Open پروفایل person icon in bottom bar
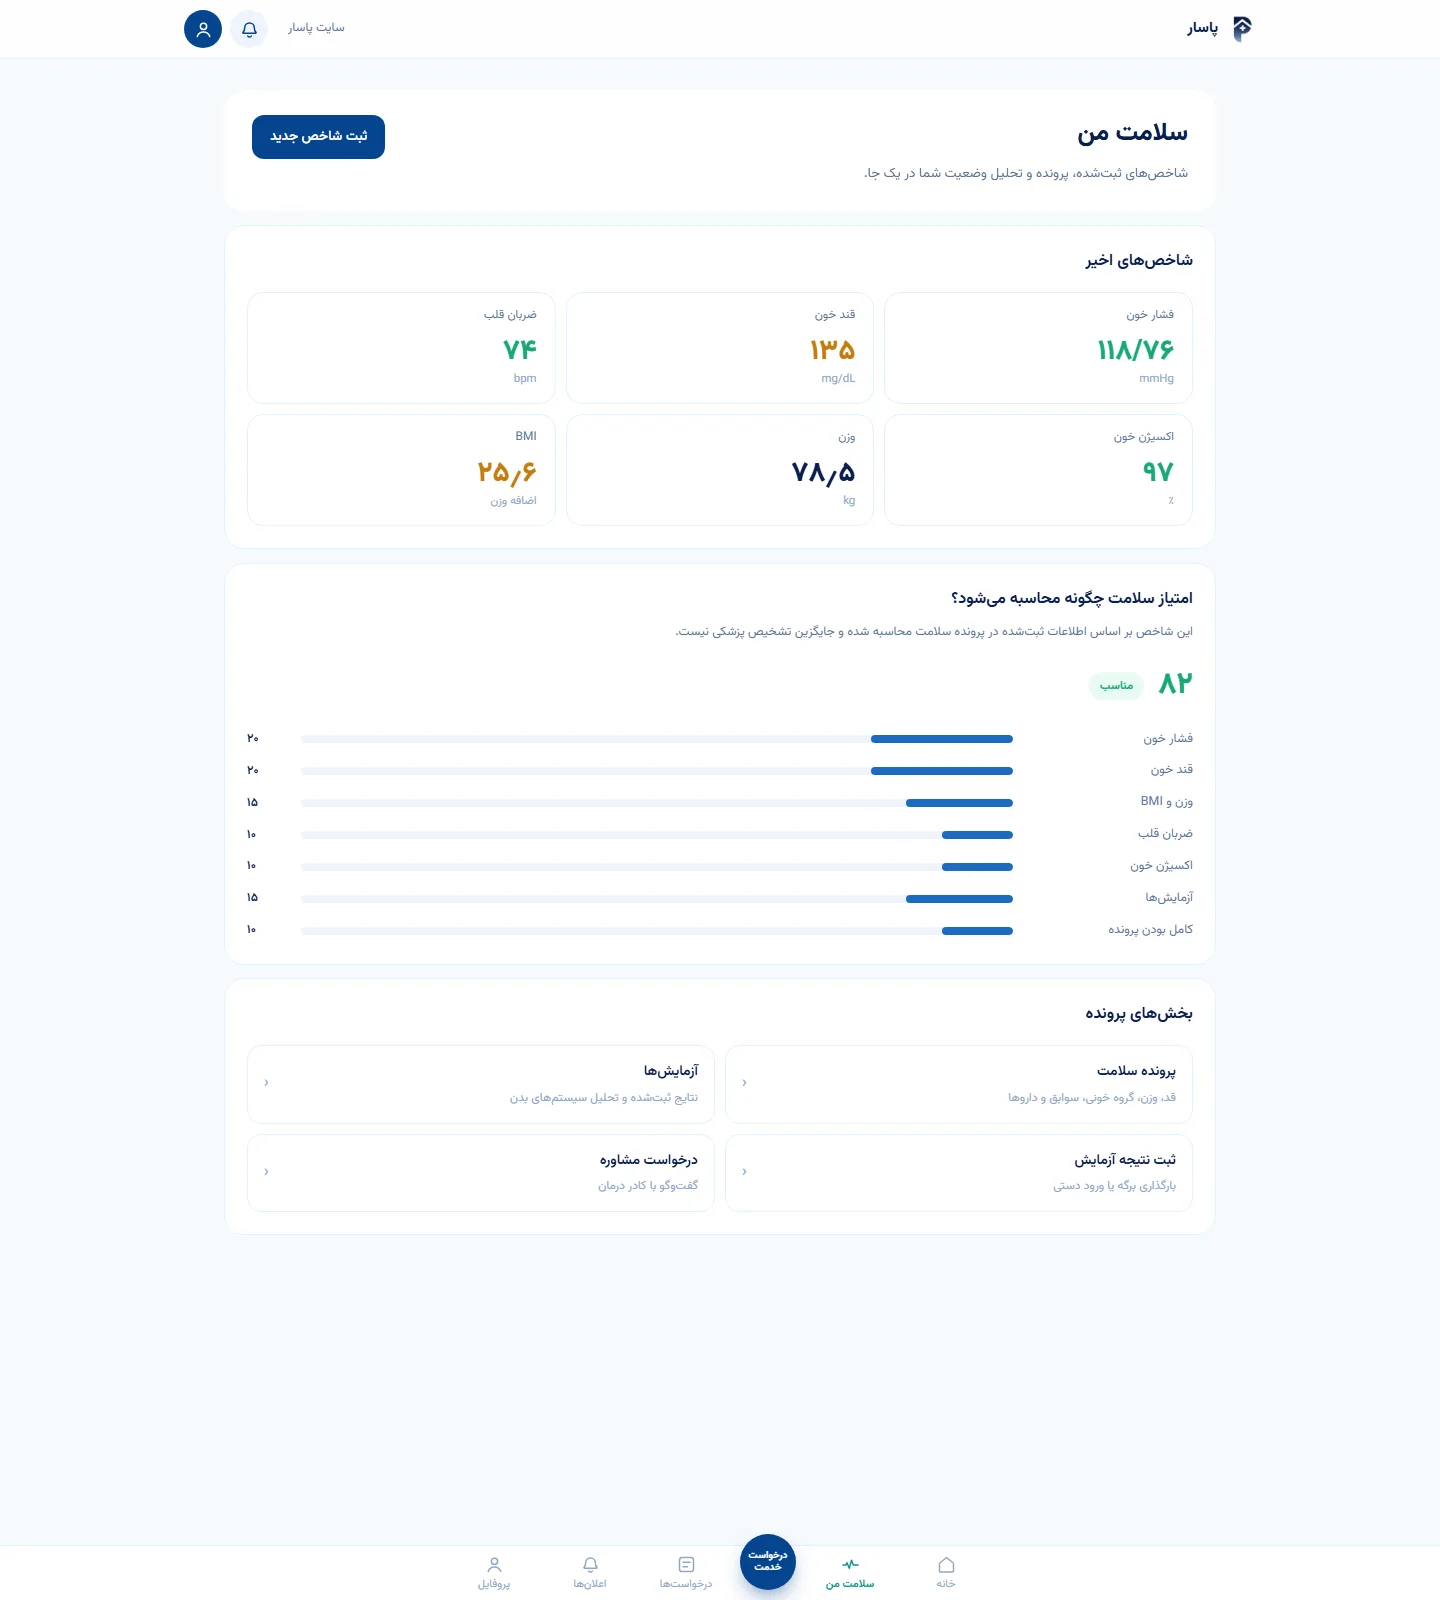This screenshot has height=1600, width=1440. [x=494, y=1565]
